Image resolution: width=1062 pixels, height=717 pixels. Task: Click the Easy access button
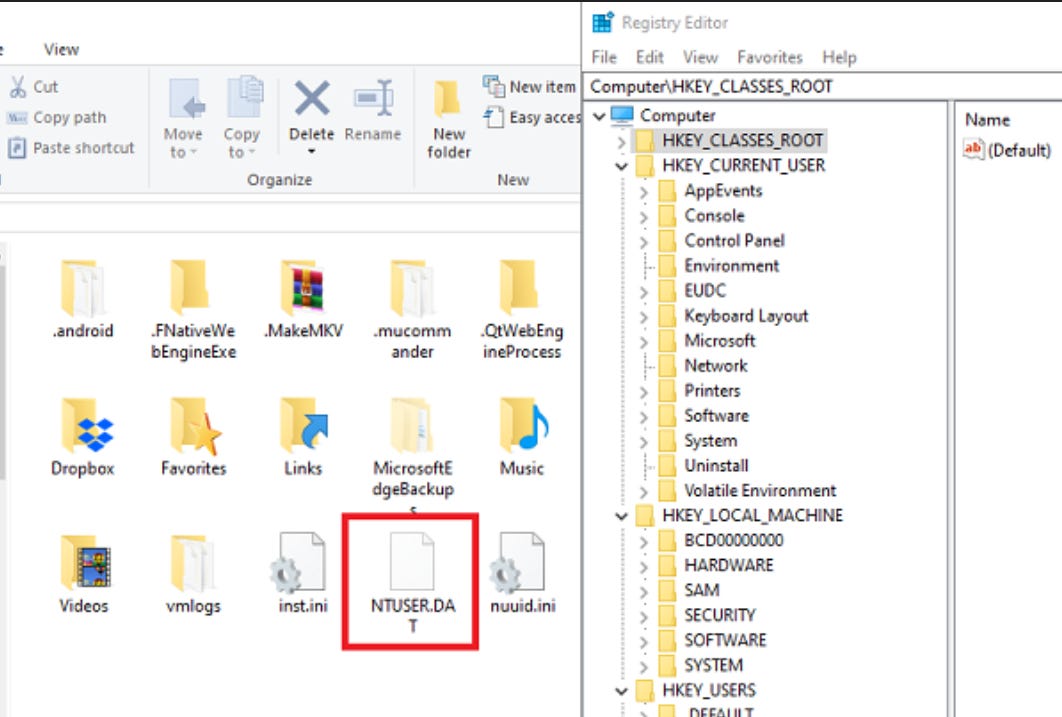[535, 117]
